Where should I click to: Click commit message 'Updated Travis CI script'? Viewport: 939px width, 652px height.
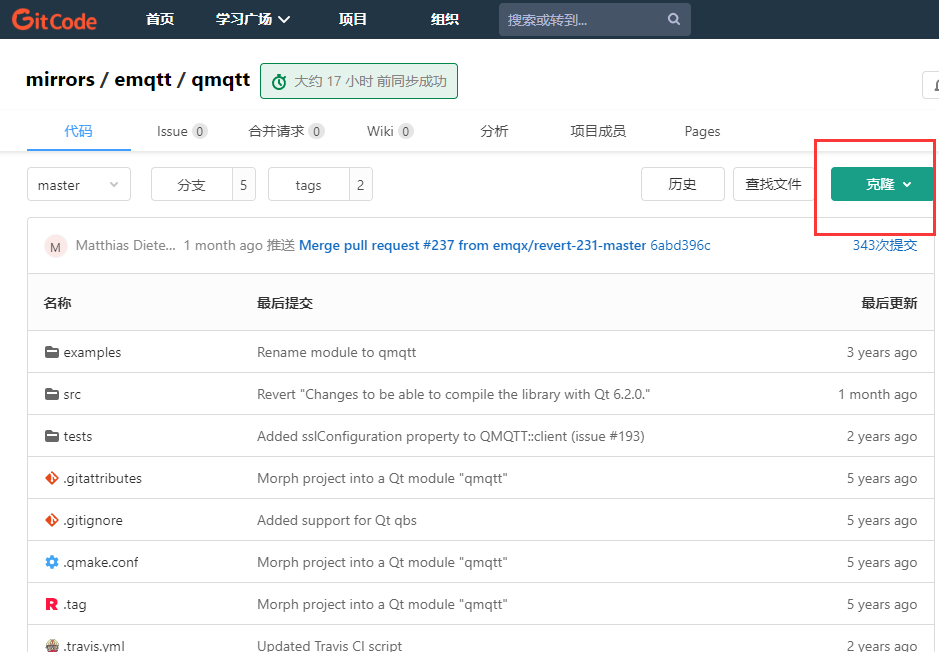tap(329, 645)
